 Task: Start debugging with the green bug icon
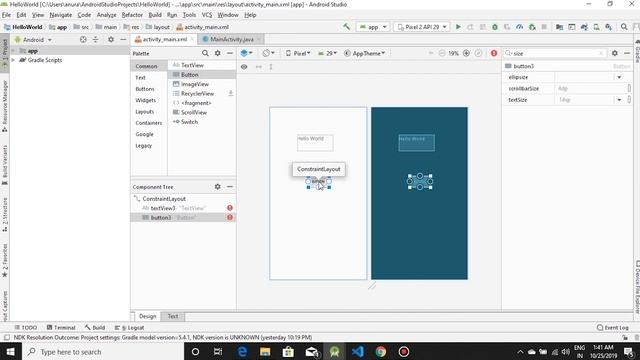pos(495,27)
